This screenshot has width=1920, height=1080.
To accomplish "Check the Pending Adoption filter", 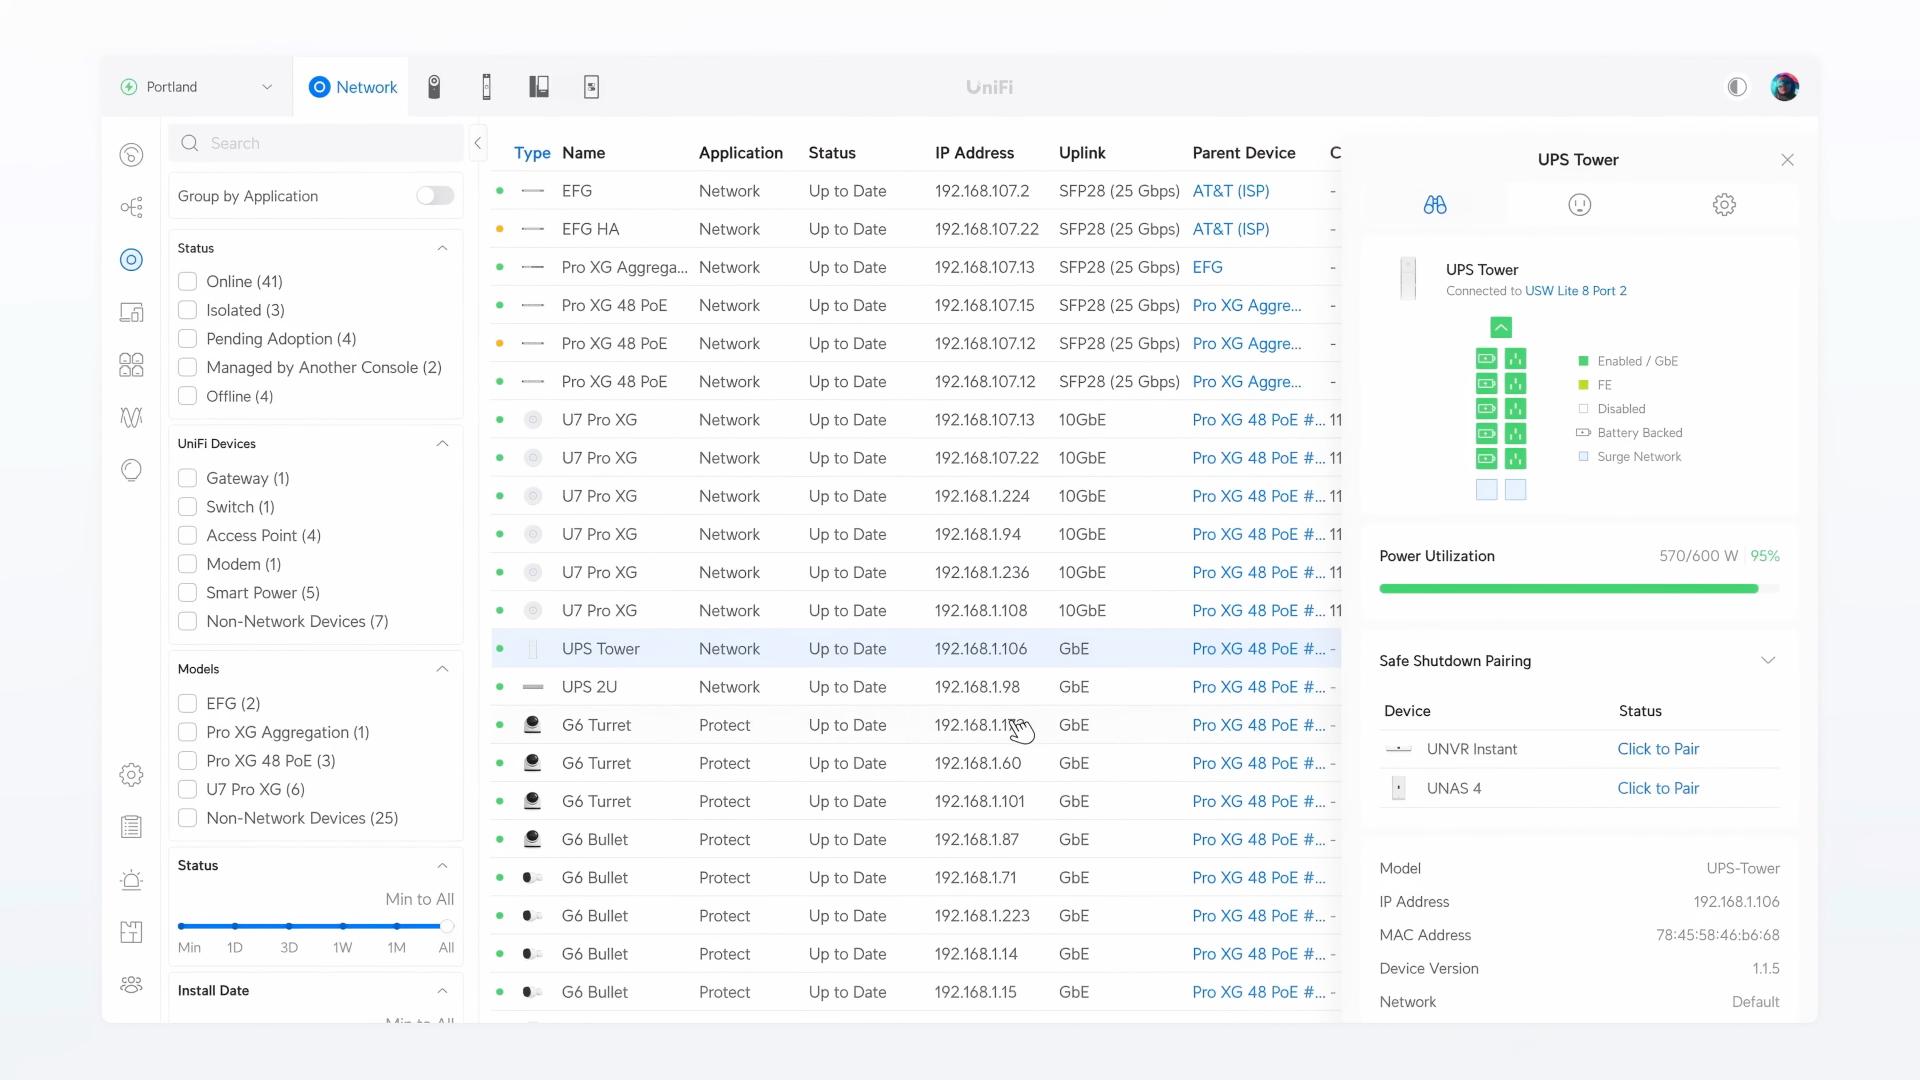I will [x=187, y=339].
